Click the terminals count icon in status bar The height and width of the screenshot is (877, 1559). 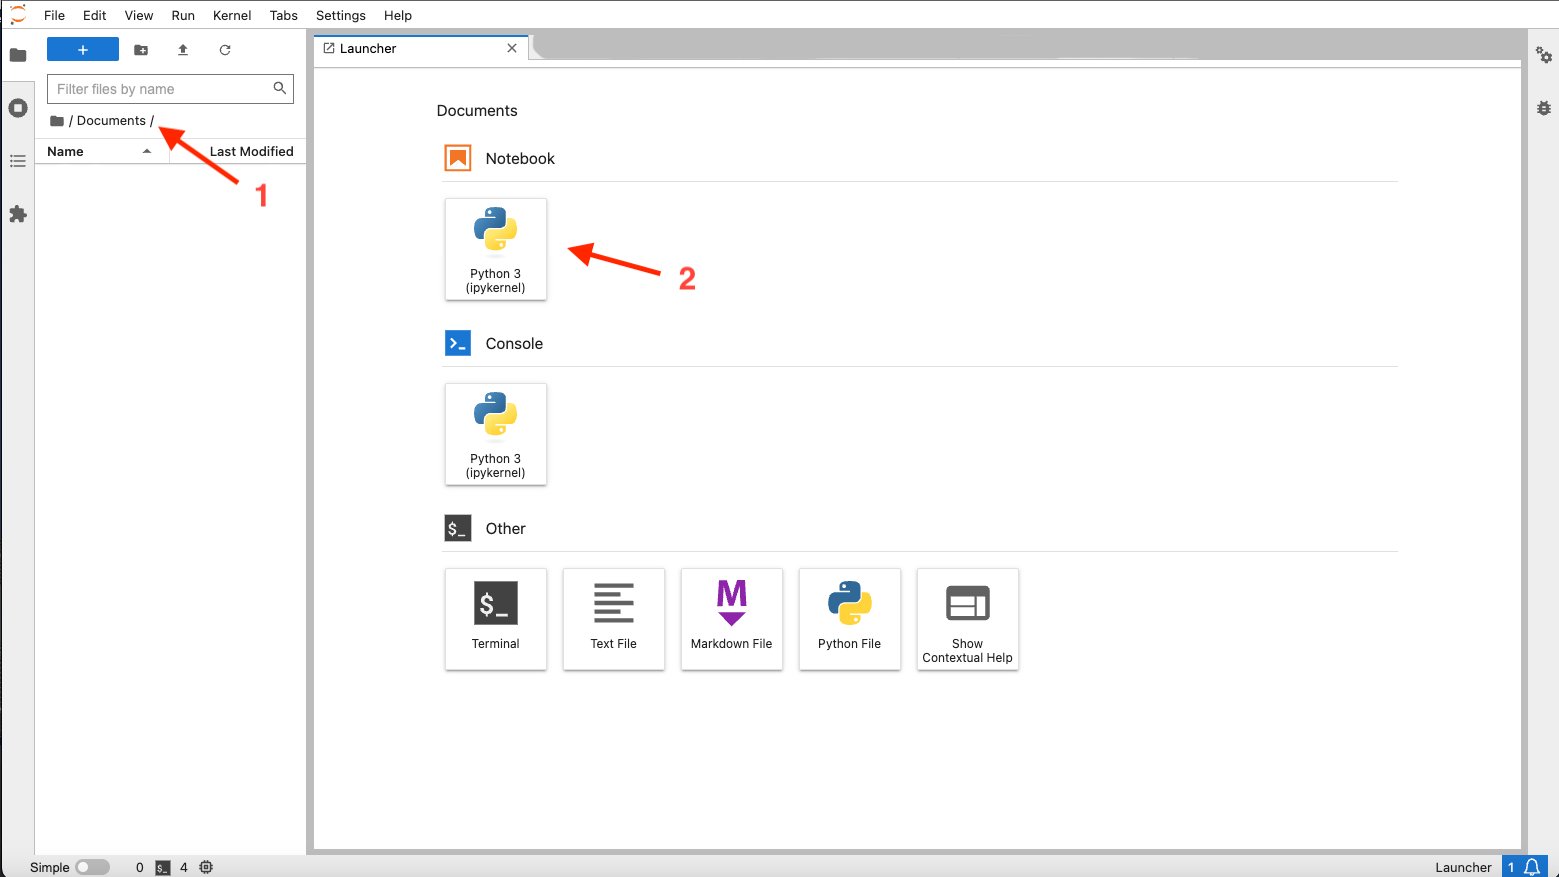(x=163, y=868)
